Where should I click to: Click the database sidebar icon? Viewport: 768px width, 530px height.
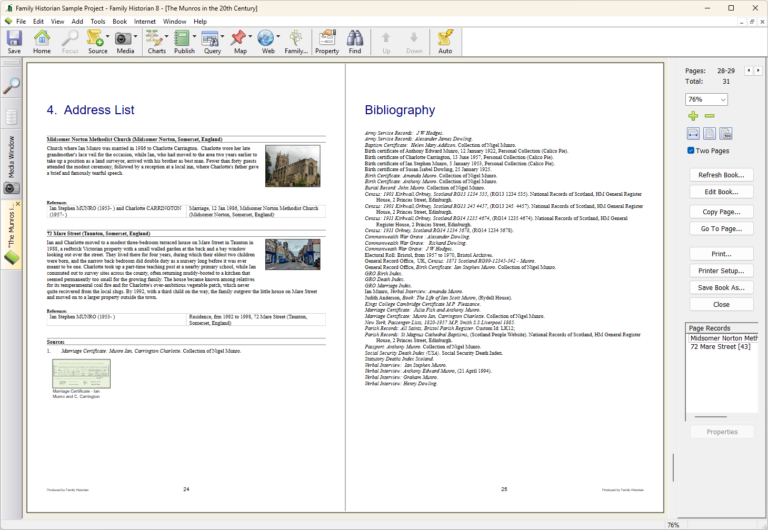click(11, 117)
